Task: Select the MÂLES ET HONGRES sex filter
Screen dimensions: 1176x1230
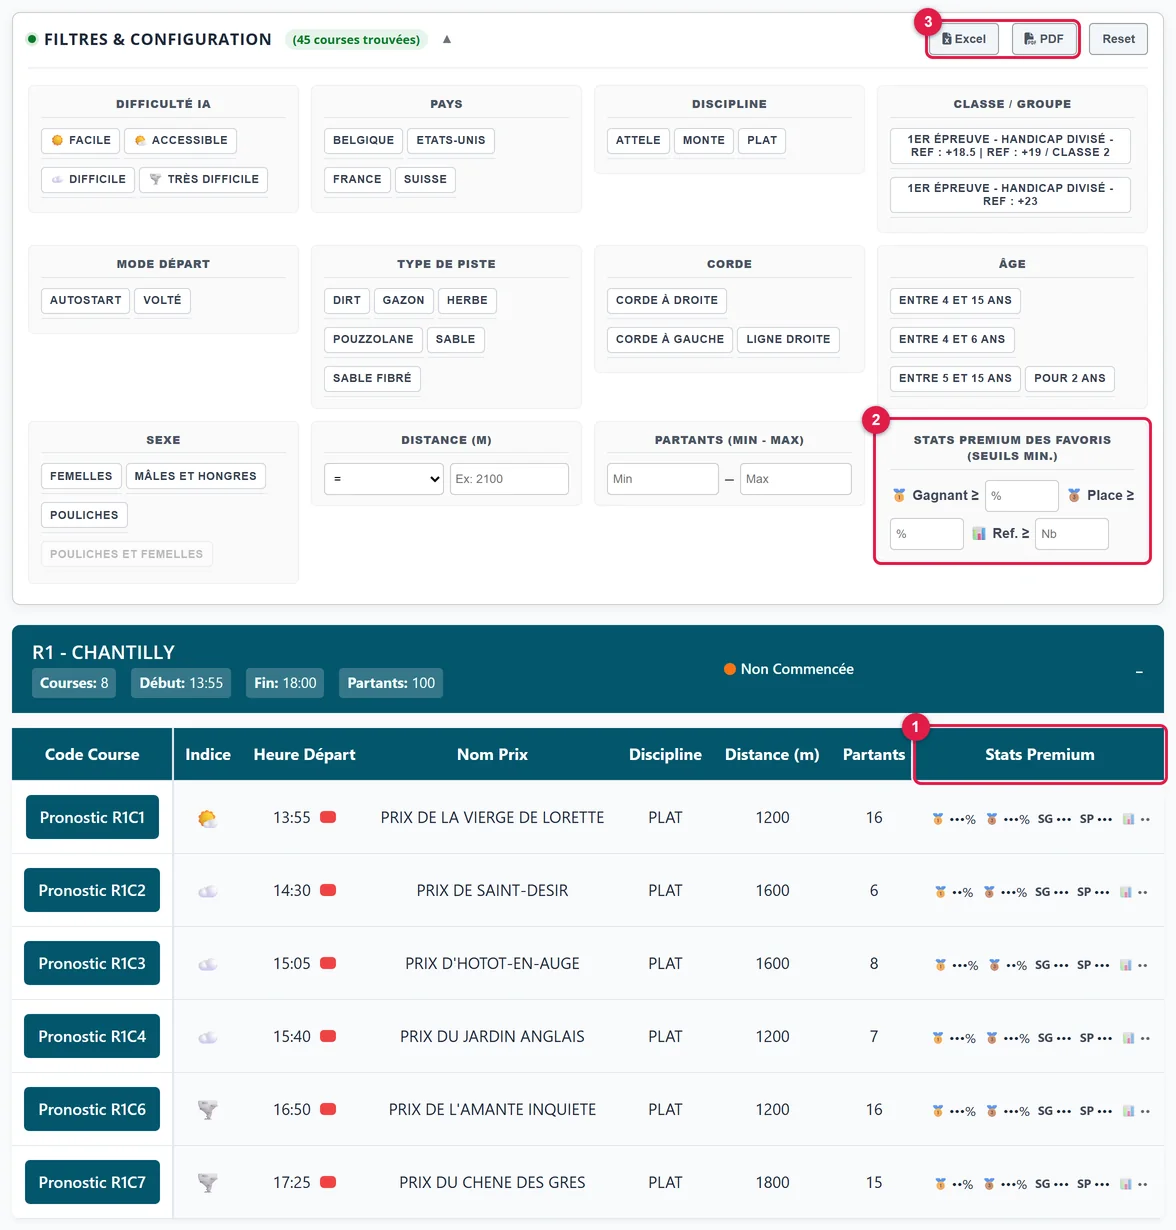Action: [196, 477]
